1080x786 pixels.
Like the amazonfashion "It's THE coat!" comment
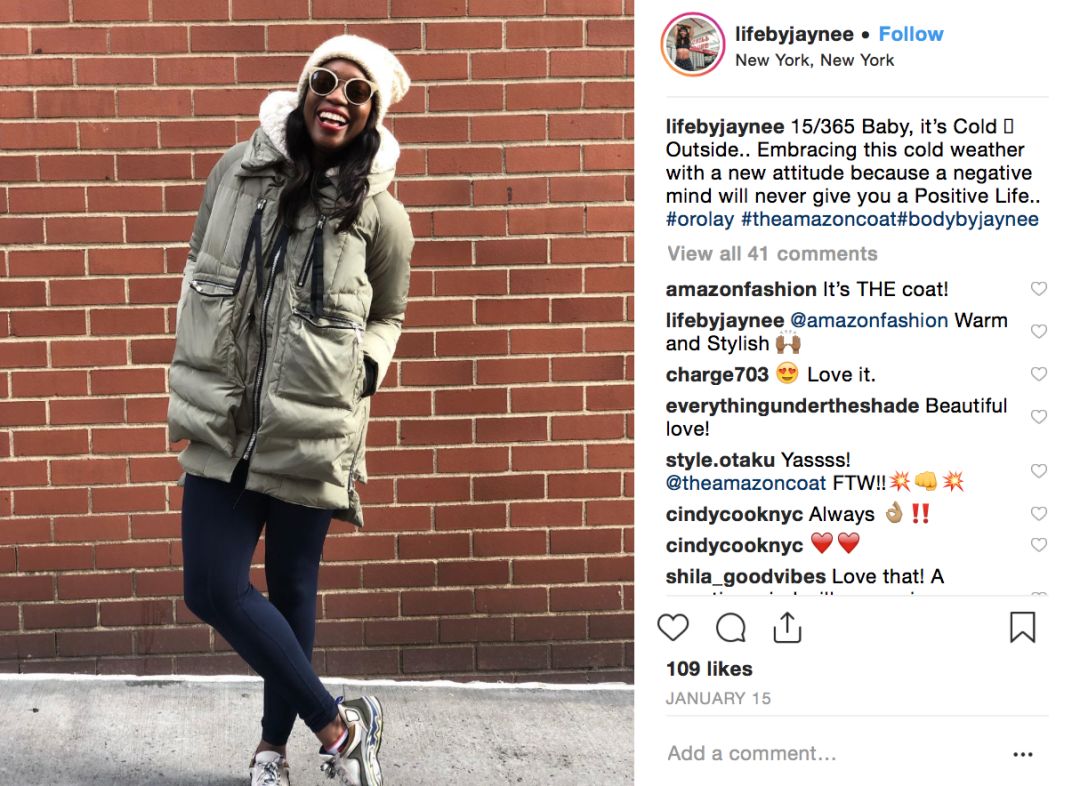point(1039,289)
